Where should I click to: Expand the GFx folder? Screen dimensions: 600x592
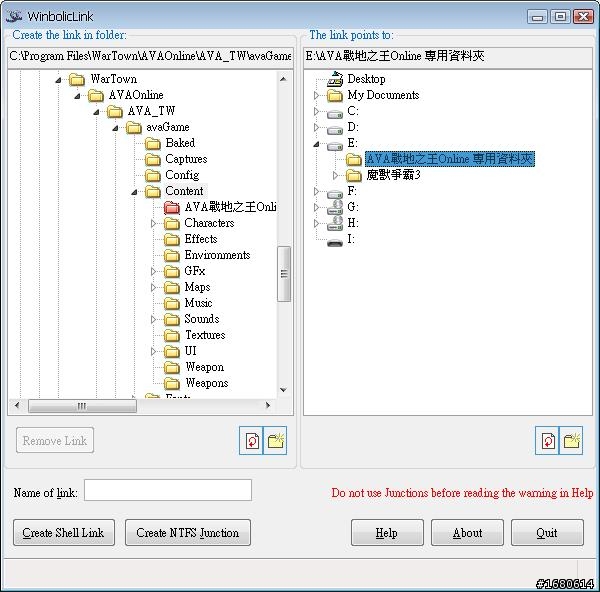click(x=153, y=271)
